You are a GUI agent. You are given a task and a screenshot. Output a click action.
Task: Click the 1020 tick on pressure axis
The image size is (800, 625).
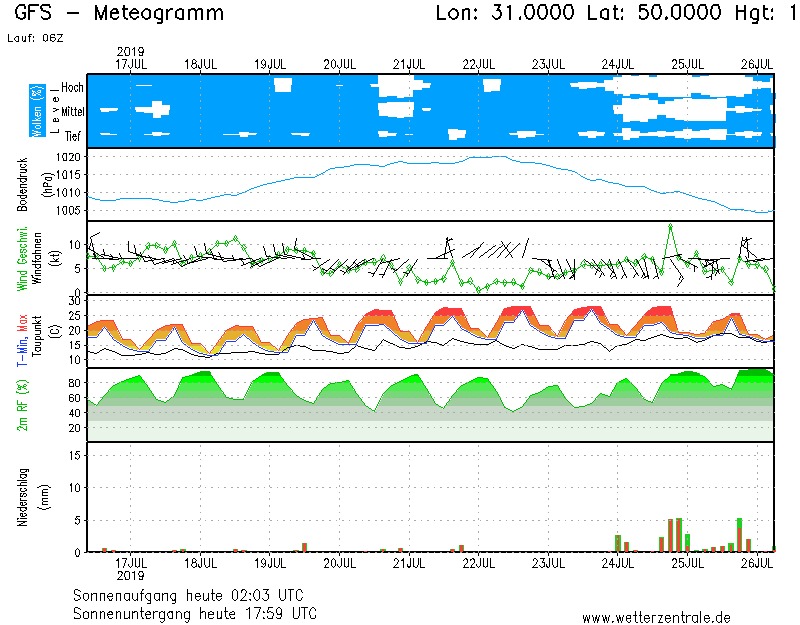(x=67, y=157)
